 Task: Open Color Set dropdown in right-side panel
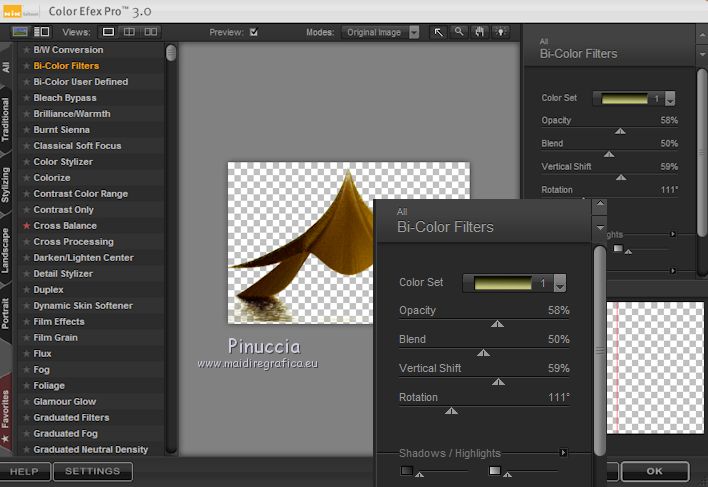pos(670,98)
